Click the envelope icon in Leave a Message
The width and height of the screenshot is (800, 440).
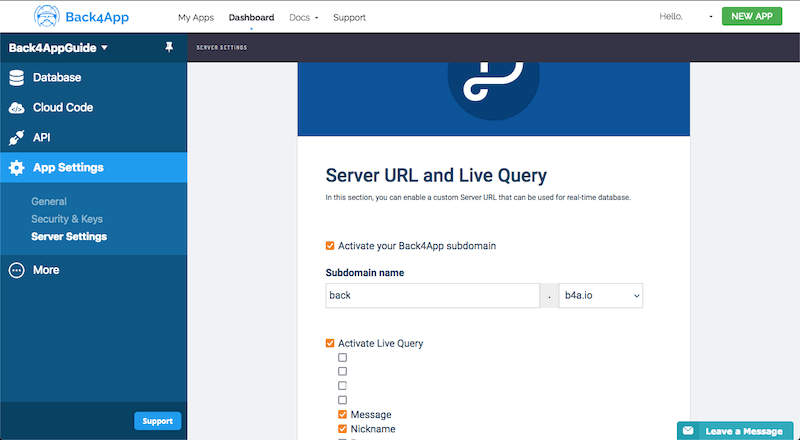[x=688, y=431]
